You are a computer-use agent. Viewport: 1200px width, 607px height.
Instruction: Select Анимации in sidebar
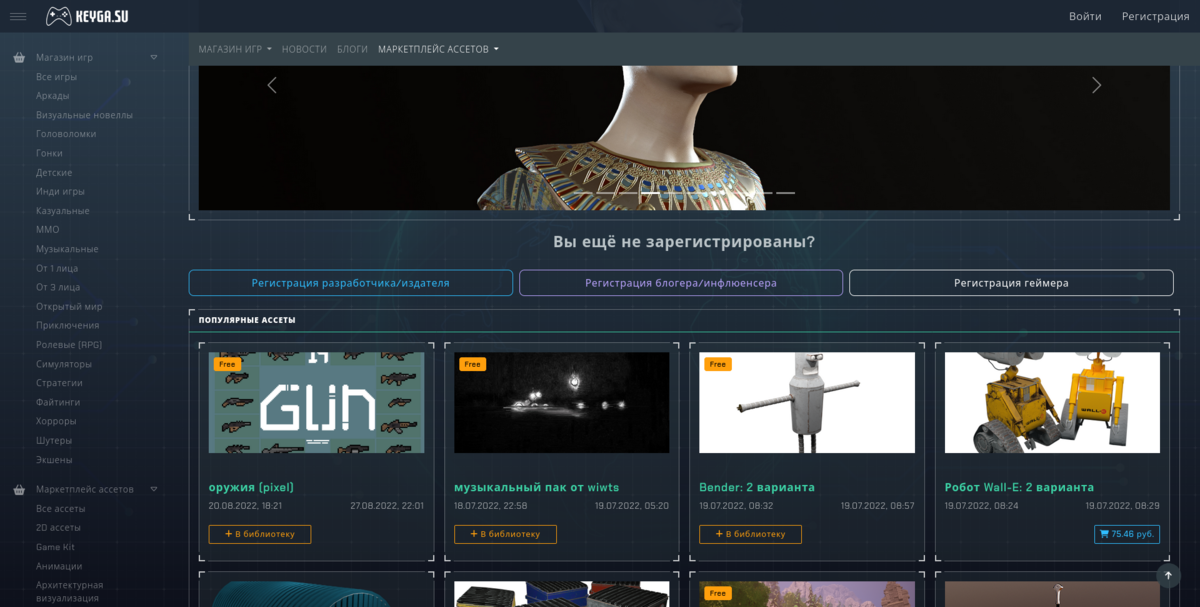tap(59, 566)
